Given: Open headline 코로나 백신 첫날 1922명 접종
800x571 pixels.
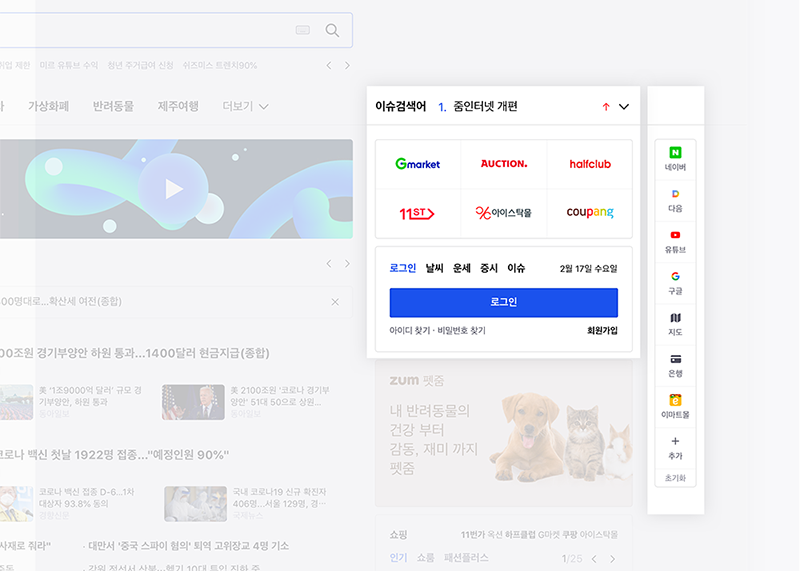Looking at the screenshot, I should (114, 455).
